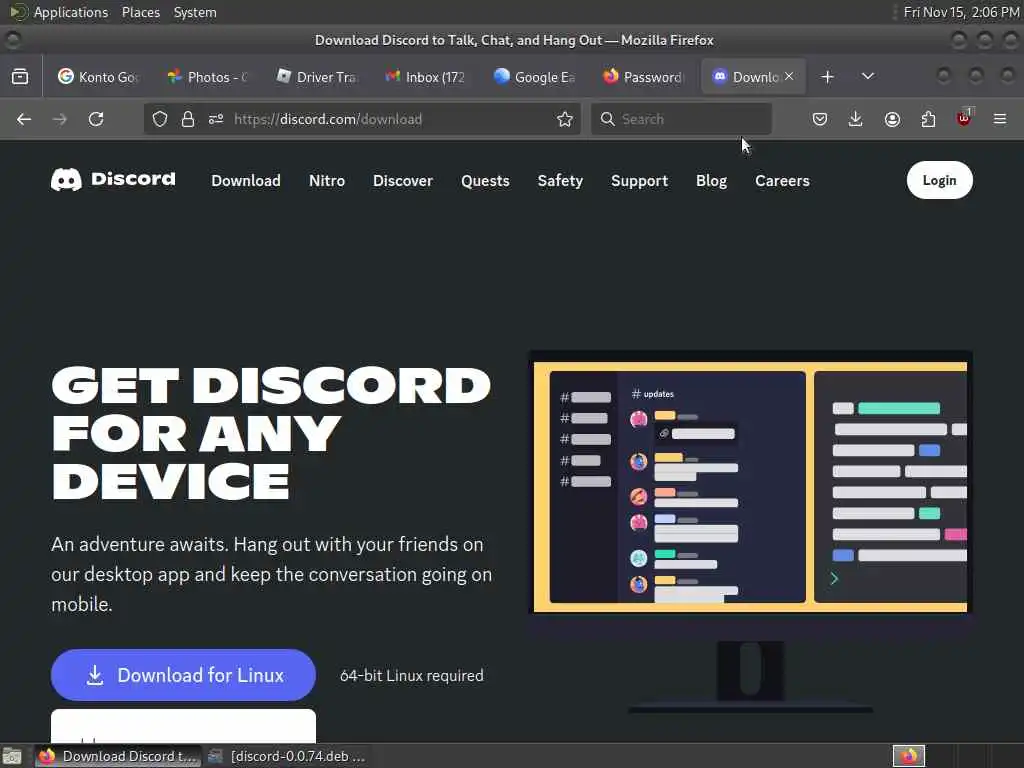Open a new tab with plus icon

[x=827, y=76]
